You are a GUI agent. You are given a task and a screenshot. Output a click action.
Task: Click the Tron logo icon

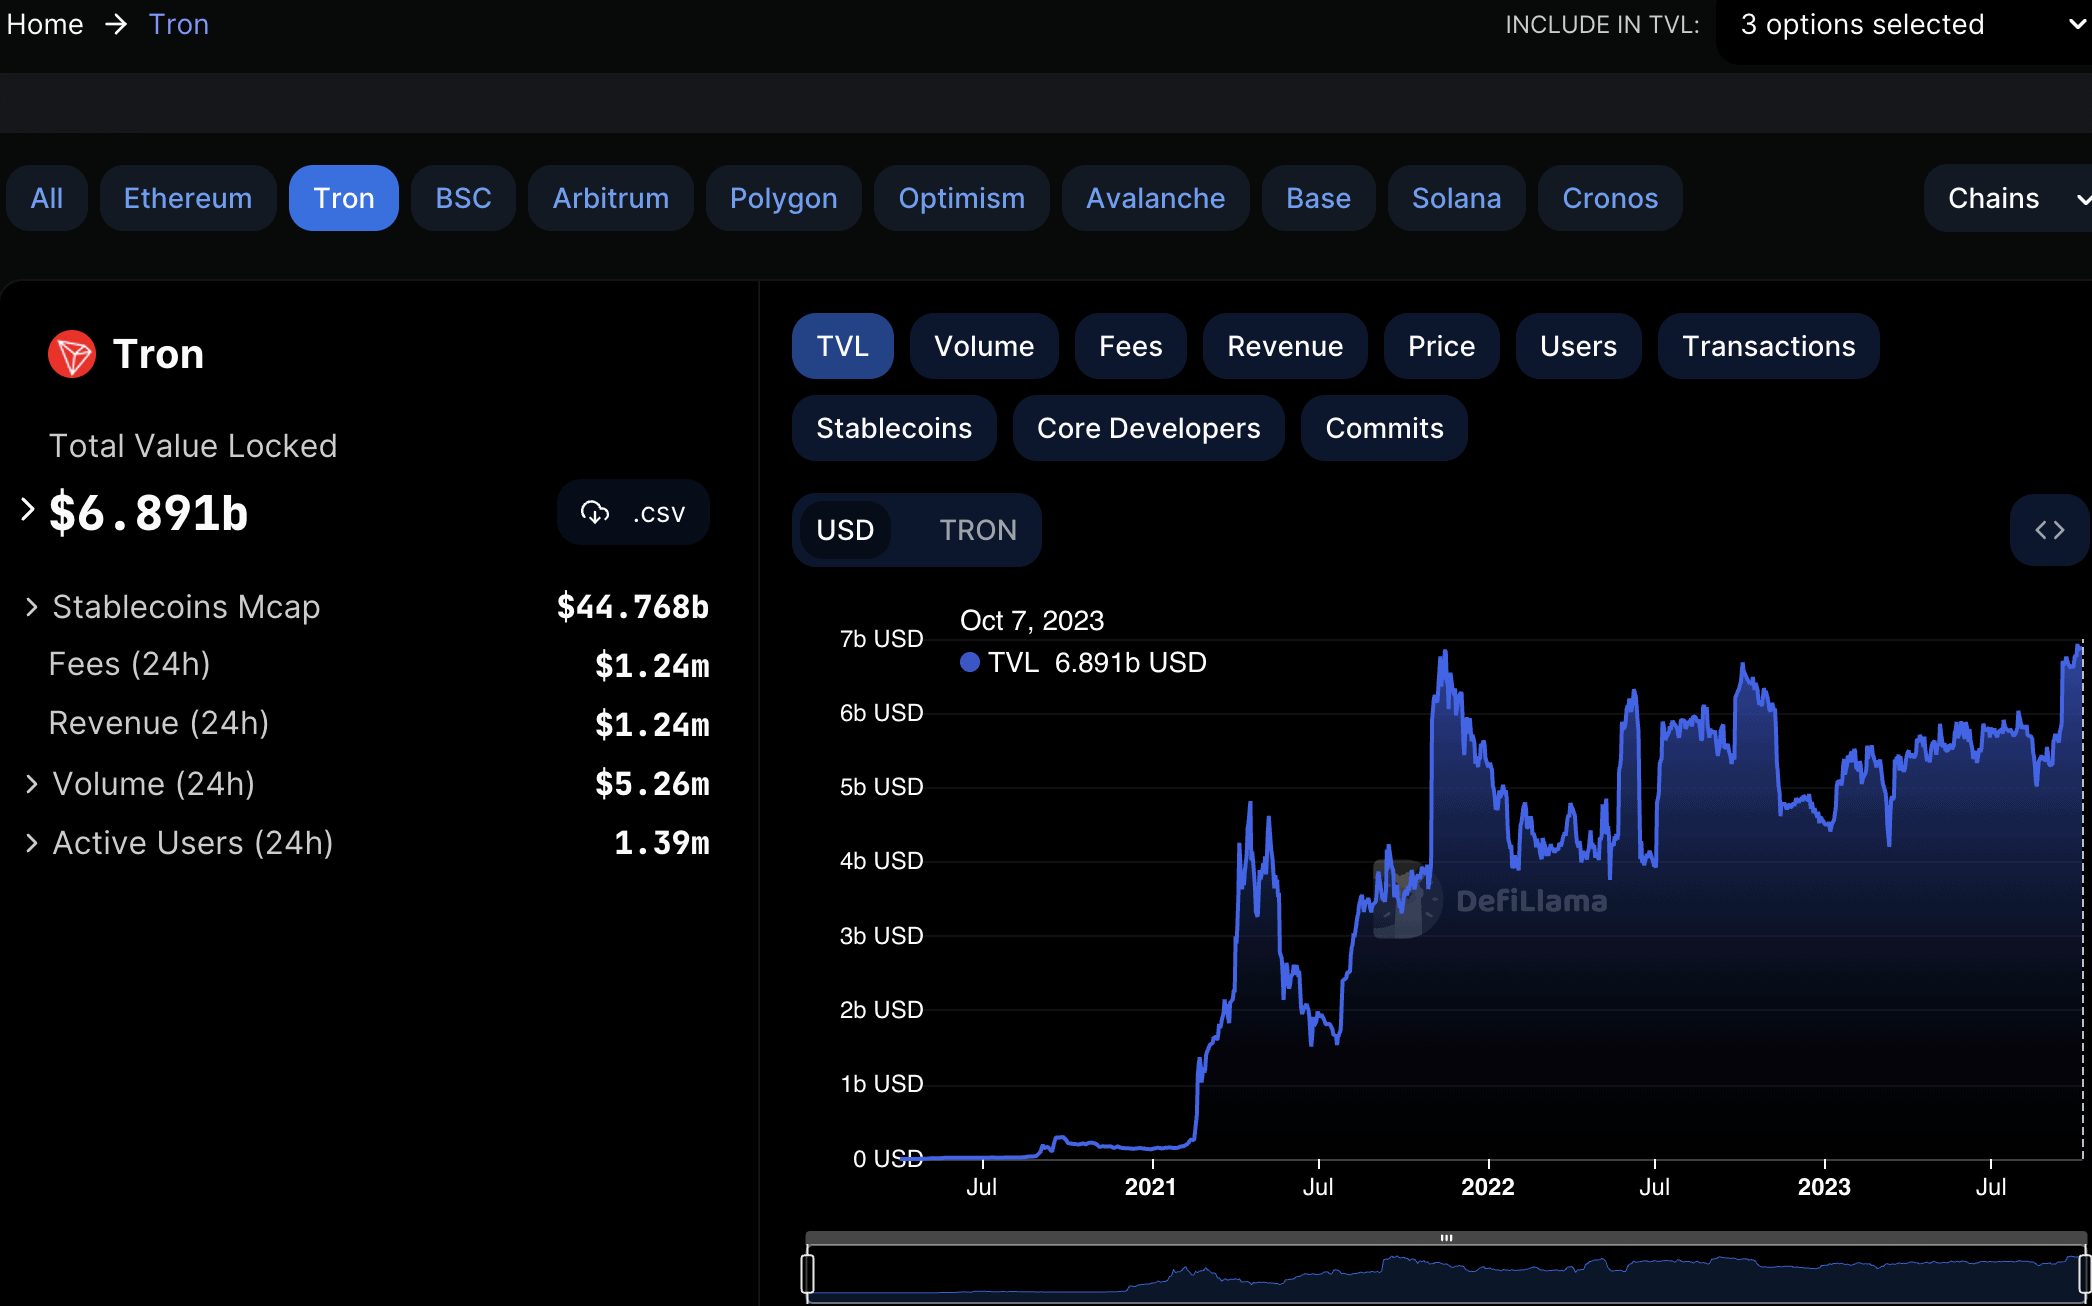[x=72, y=354]
